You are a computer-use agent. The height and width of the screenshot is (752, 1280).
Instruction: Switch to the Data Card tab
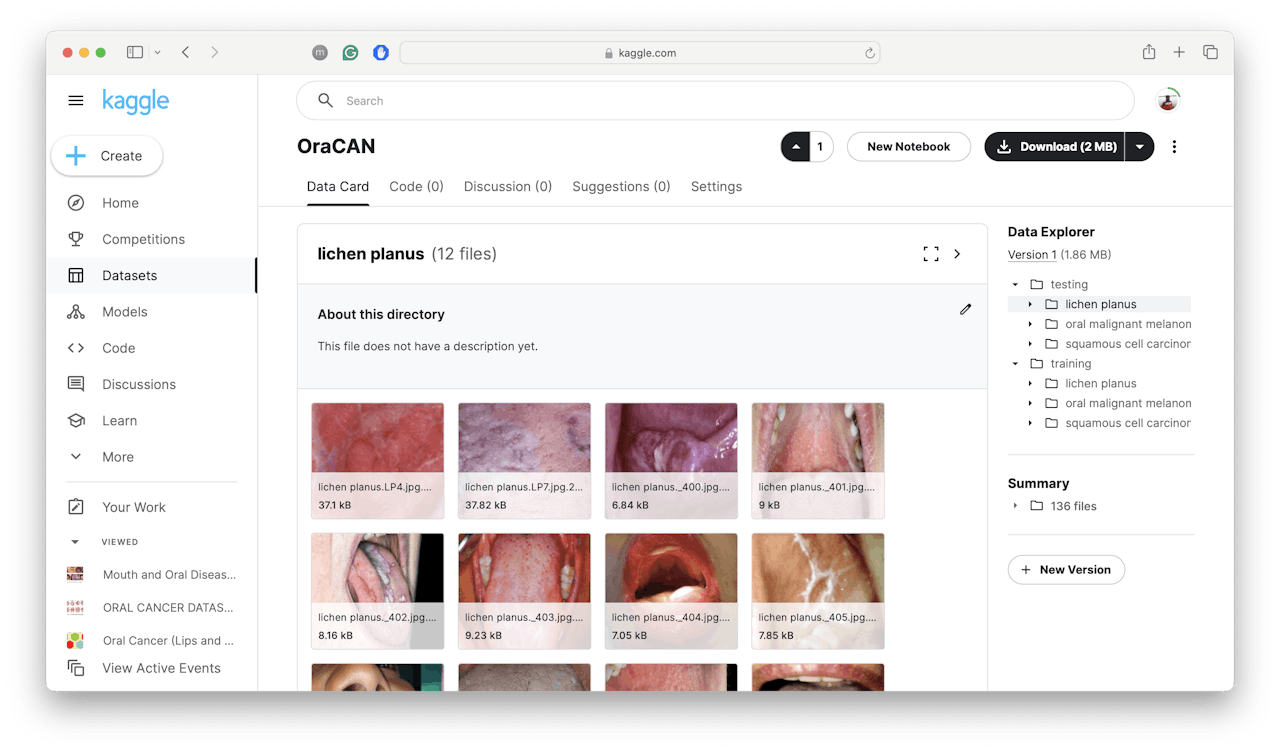tap(338, 187)
